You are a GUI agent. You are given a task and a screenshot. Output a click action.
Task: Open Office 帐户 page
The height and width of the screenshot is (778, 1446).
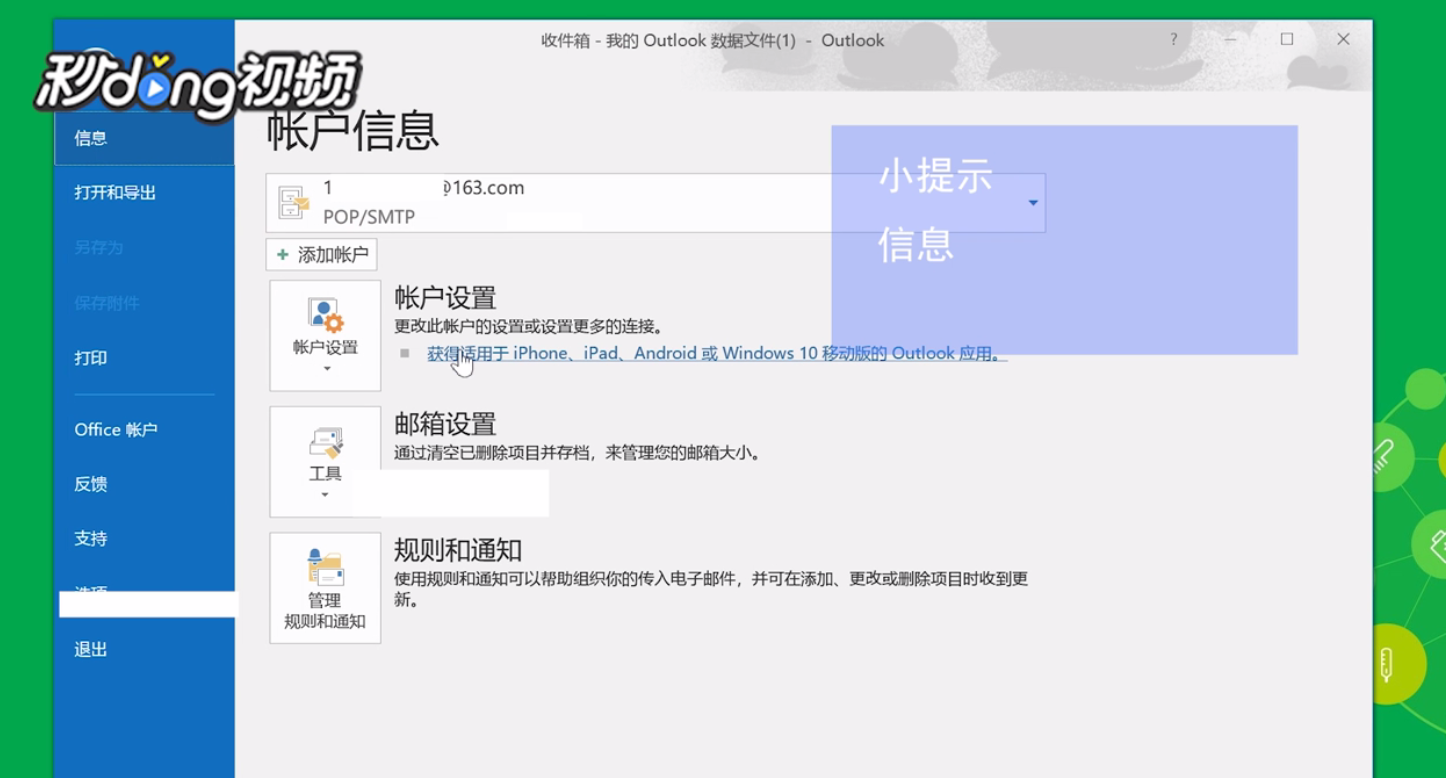[116, 429]
